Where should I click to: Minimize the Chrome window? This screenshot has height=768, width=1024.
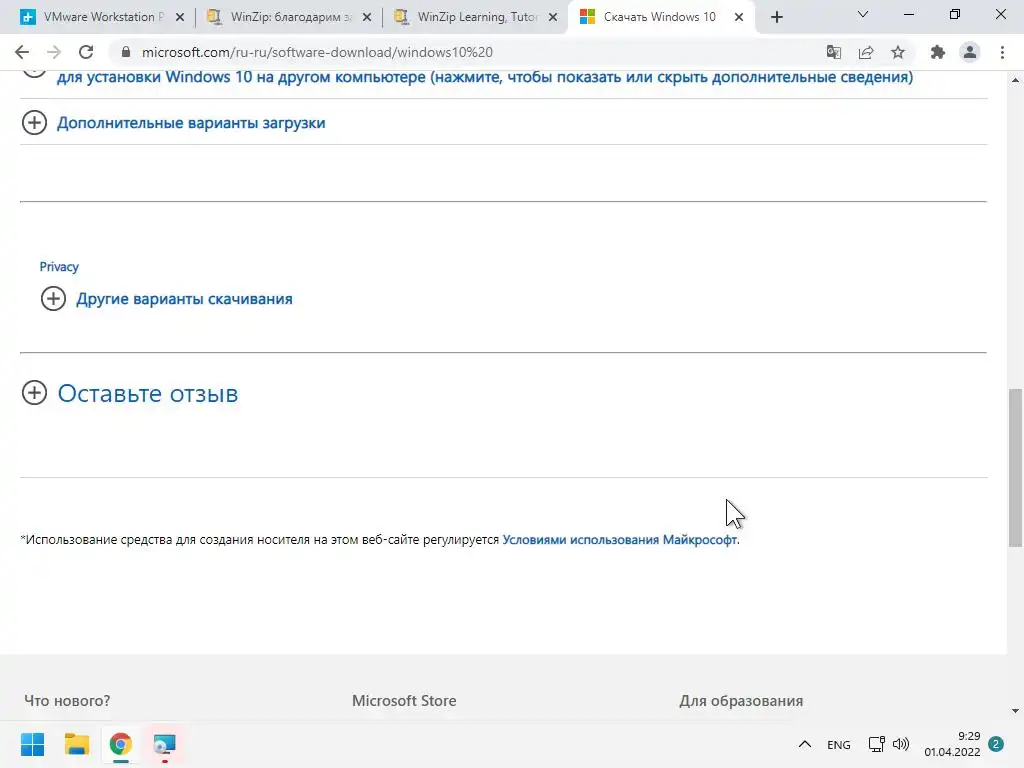(x=908, y=14)
